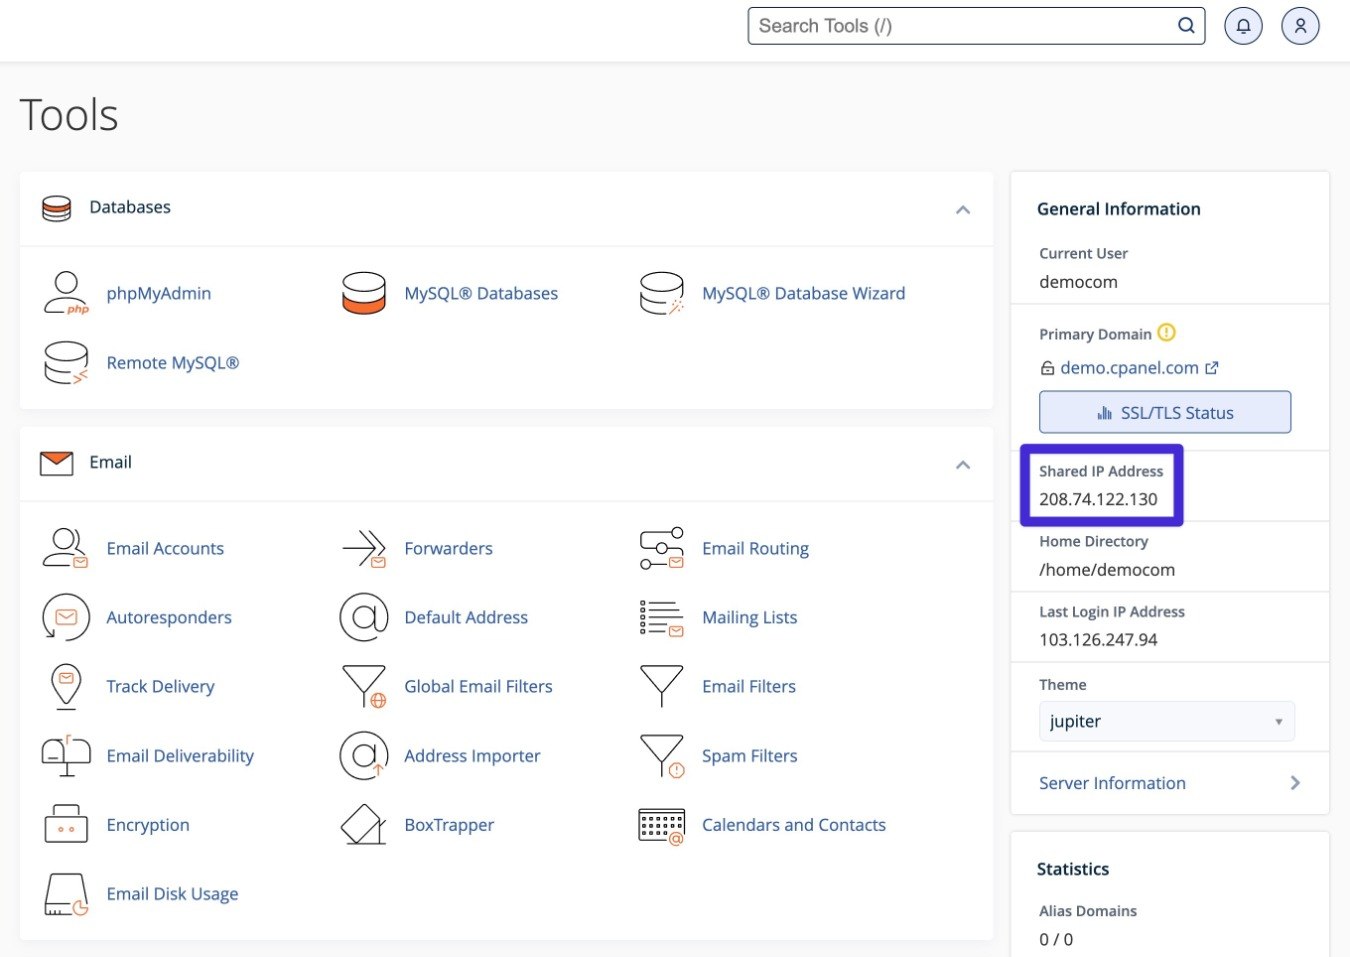Click the Calendars and Contacts icon

coord(661,825)
